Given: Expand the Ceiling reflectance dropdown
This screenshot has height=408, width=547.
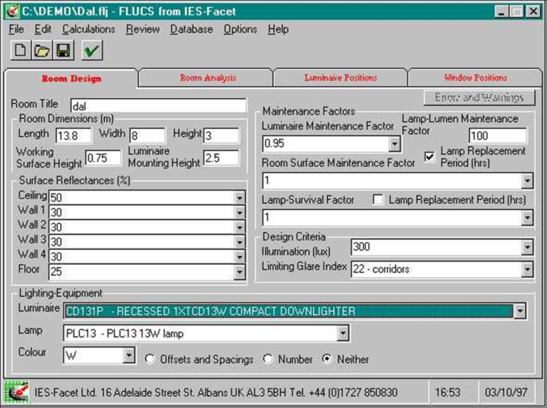Looking at the screenshot, I should coord(239,198).
